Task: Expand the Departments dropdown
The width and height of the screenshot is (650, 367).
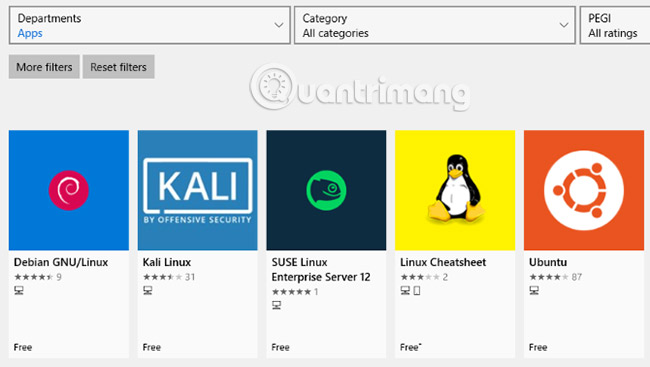Action: tap(150, 25)
